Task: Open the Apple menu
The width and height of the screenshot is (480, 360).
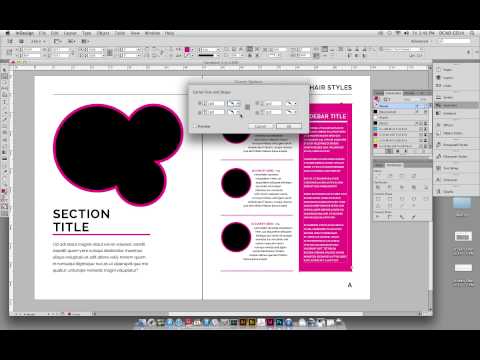Action: pyautogui.click(x=8, y=33)
